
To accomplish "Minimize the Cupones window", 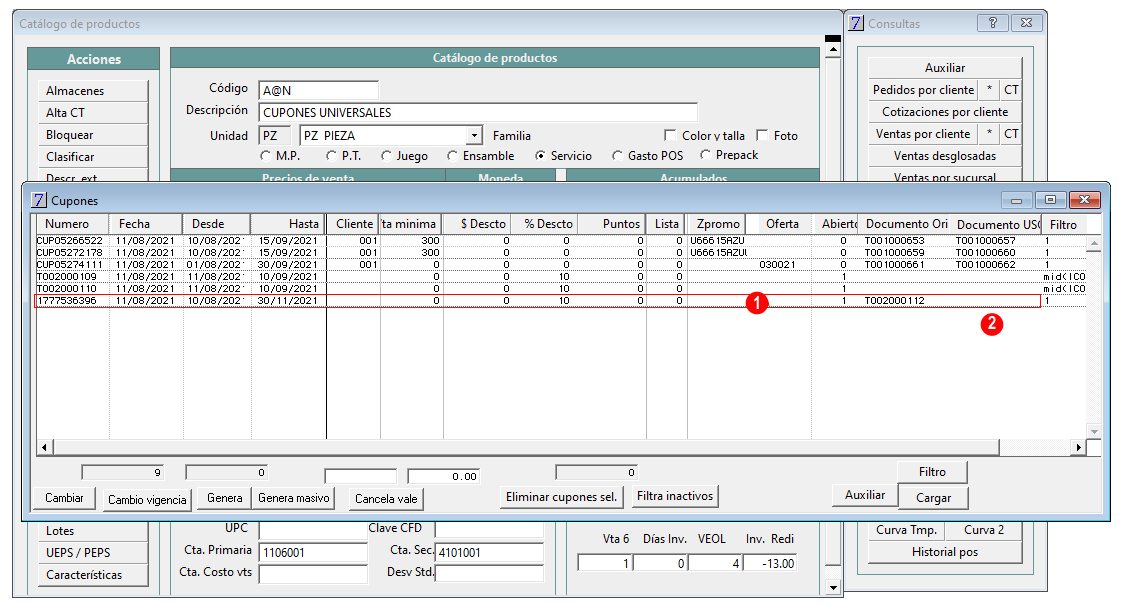I will click(1016, 200).
